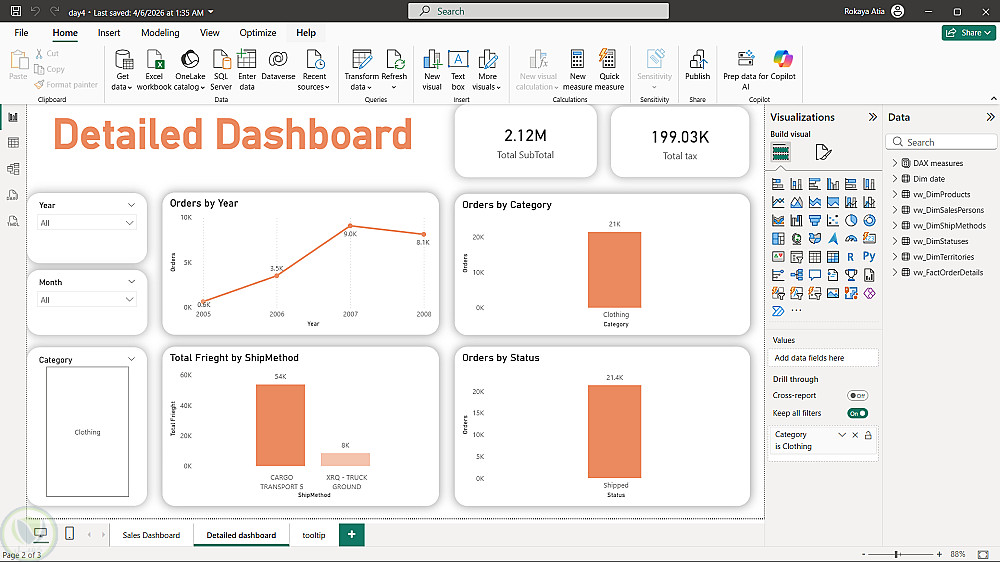Lock the Category drill through filter
The width and height of the screenshot is (1000, 562).
point(868,435)
